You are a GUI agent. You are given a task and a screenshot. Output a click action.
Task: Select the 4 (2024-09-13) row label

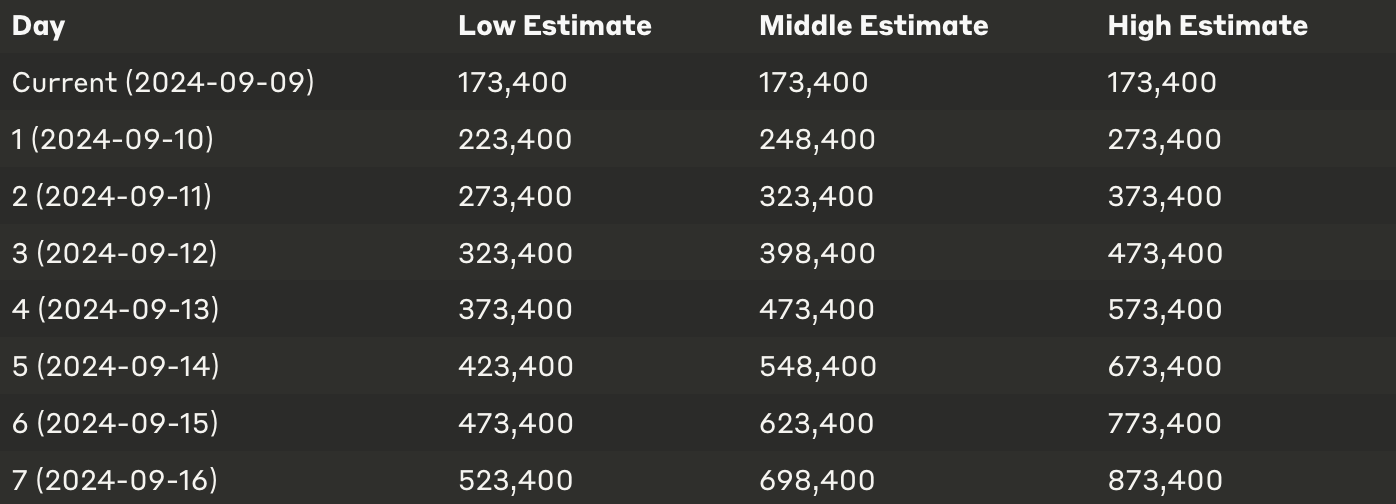[115, 310]
